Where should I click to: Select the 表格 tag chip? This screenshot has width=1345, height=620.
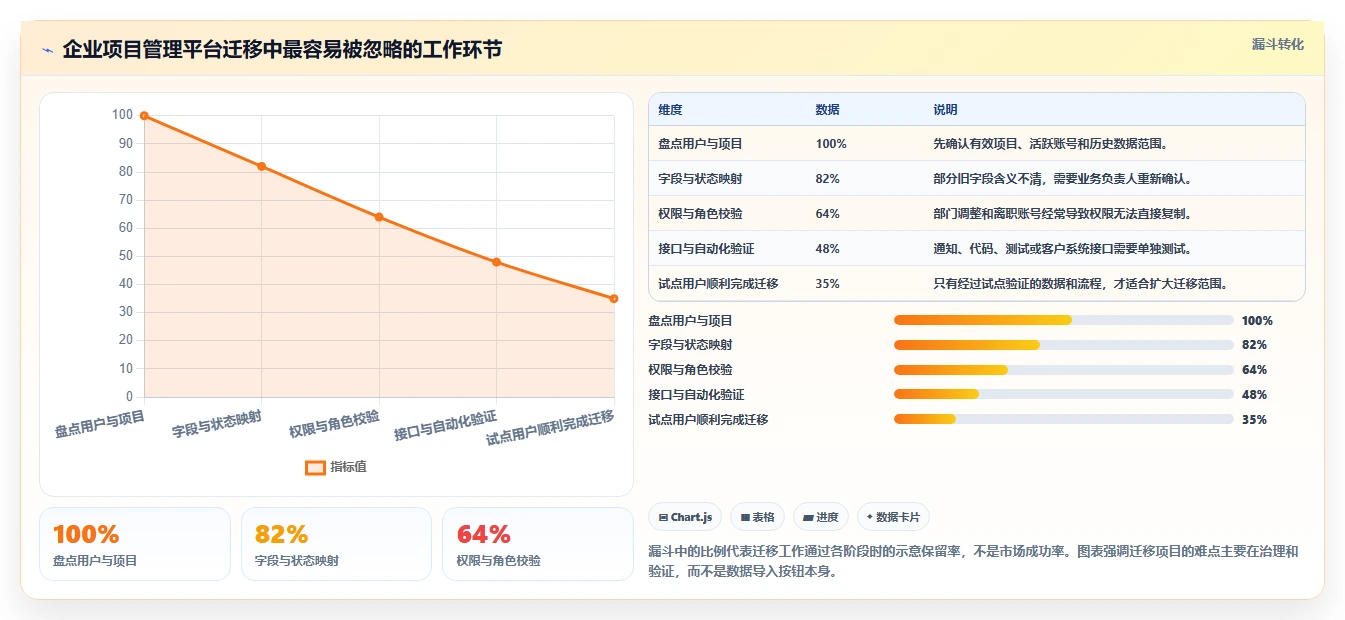pos(758,517)
